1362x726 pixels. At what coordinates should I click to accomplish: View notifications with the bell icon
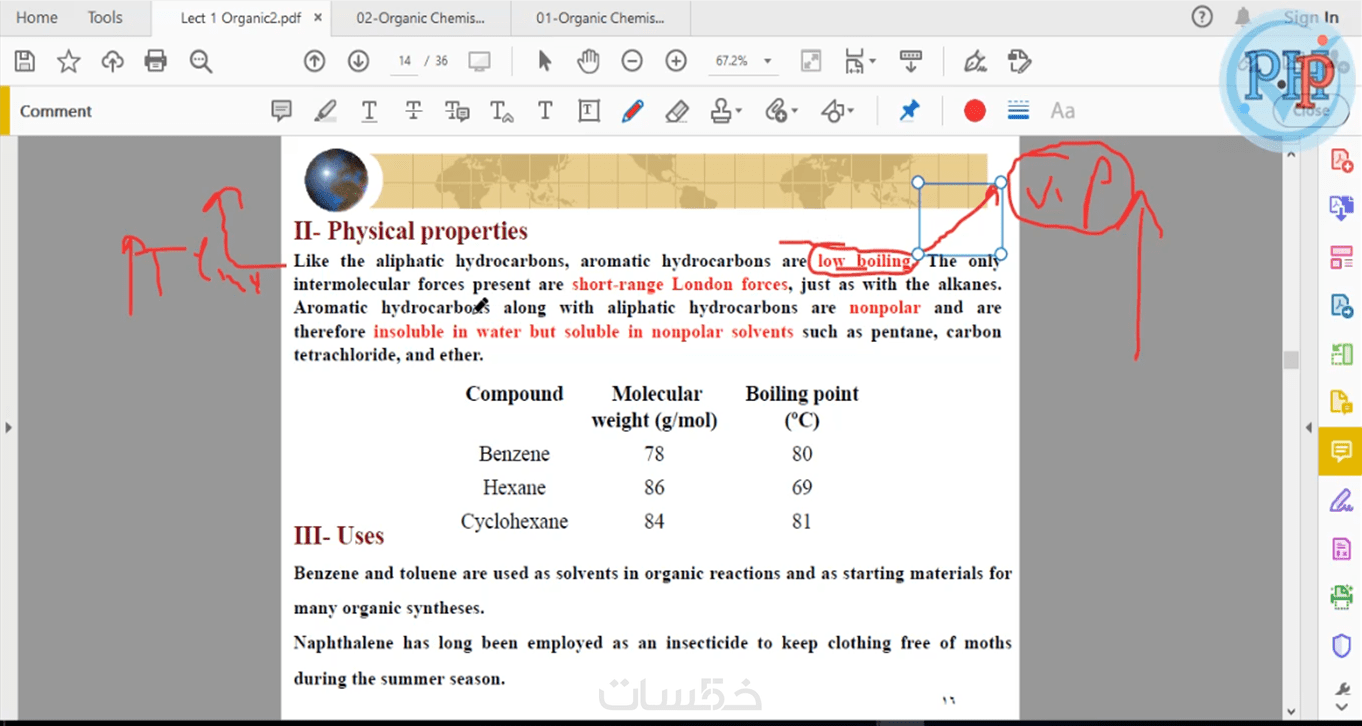point(1243,17)
